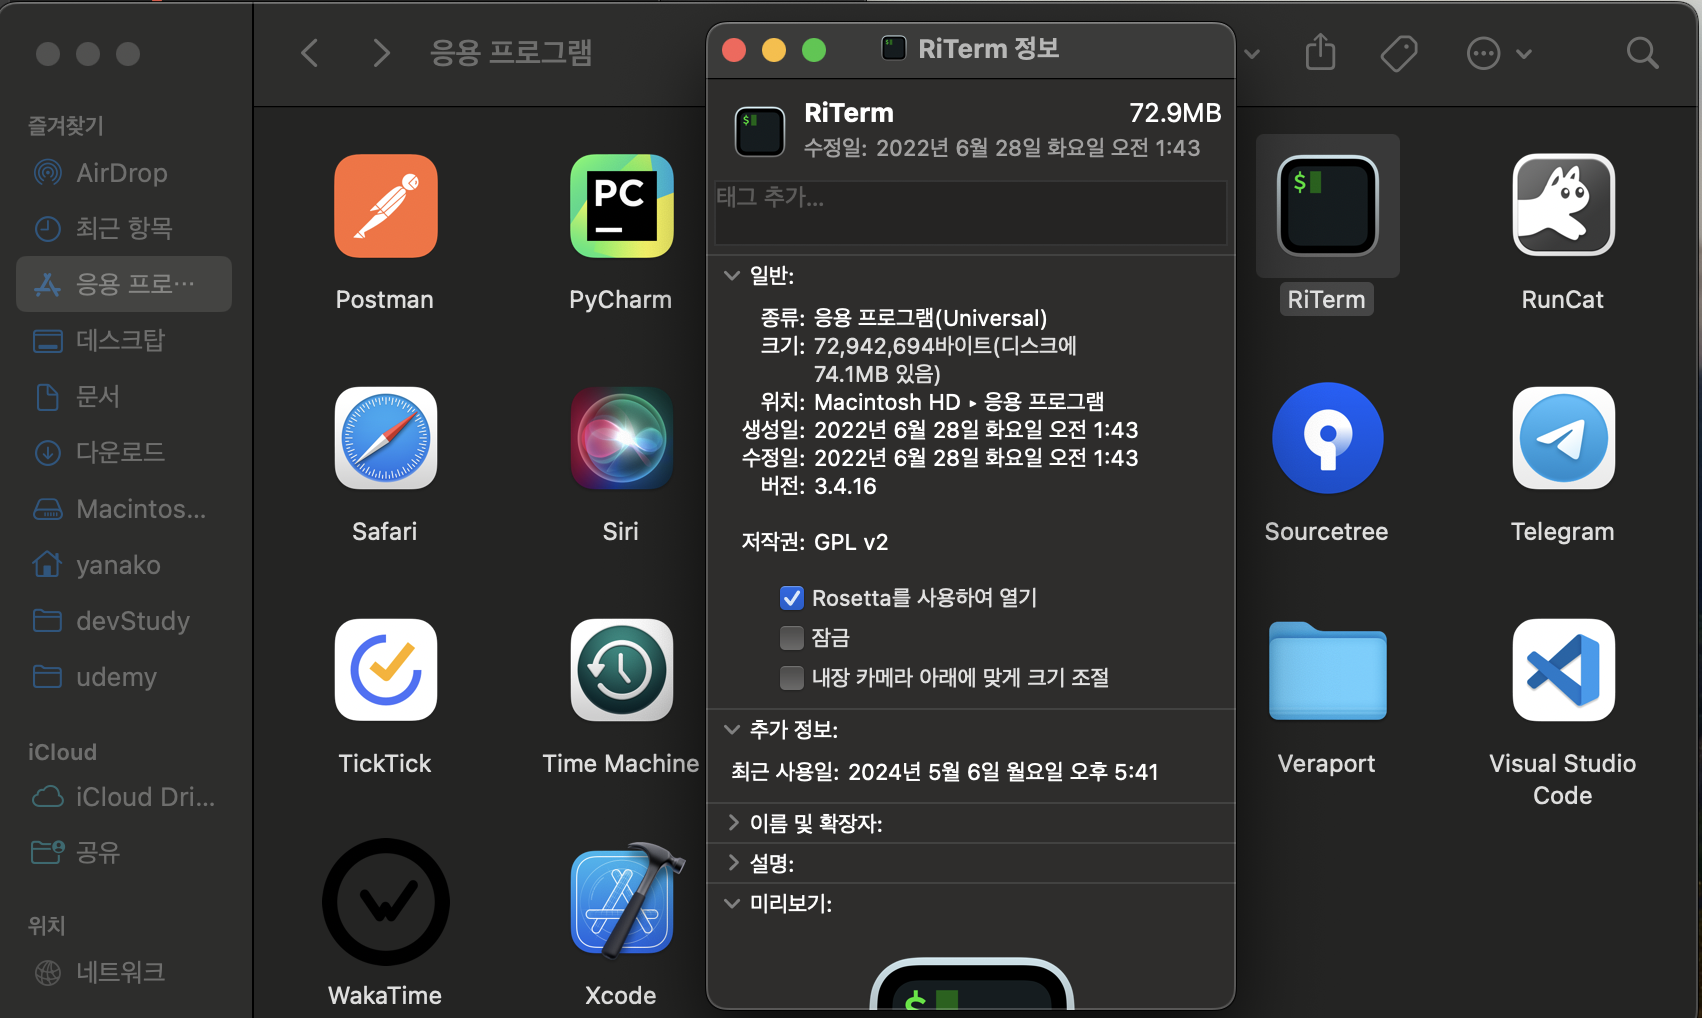Open 문서 in the sidebar

click(x=124, y=397)
